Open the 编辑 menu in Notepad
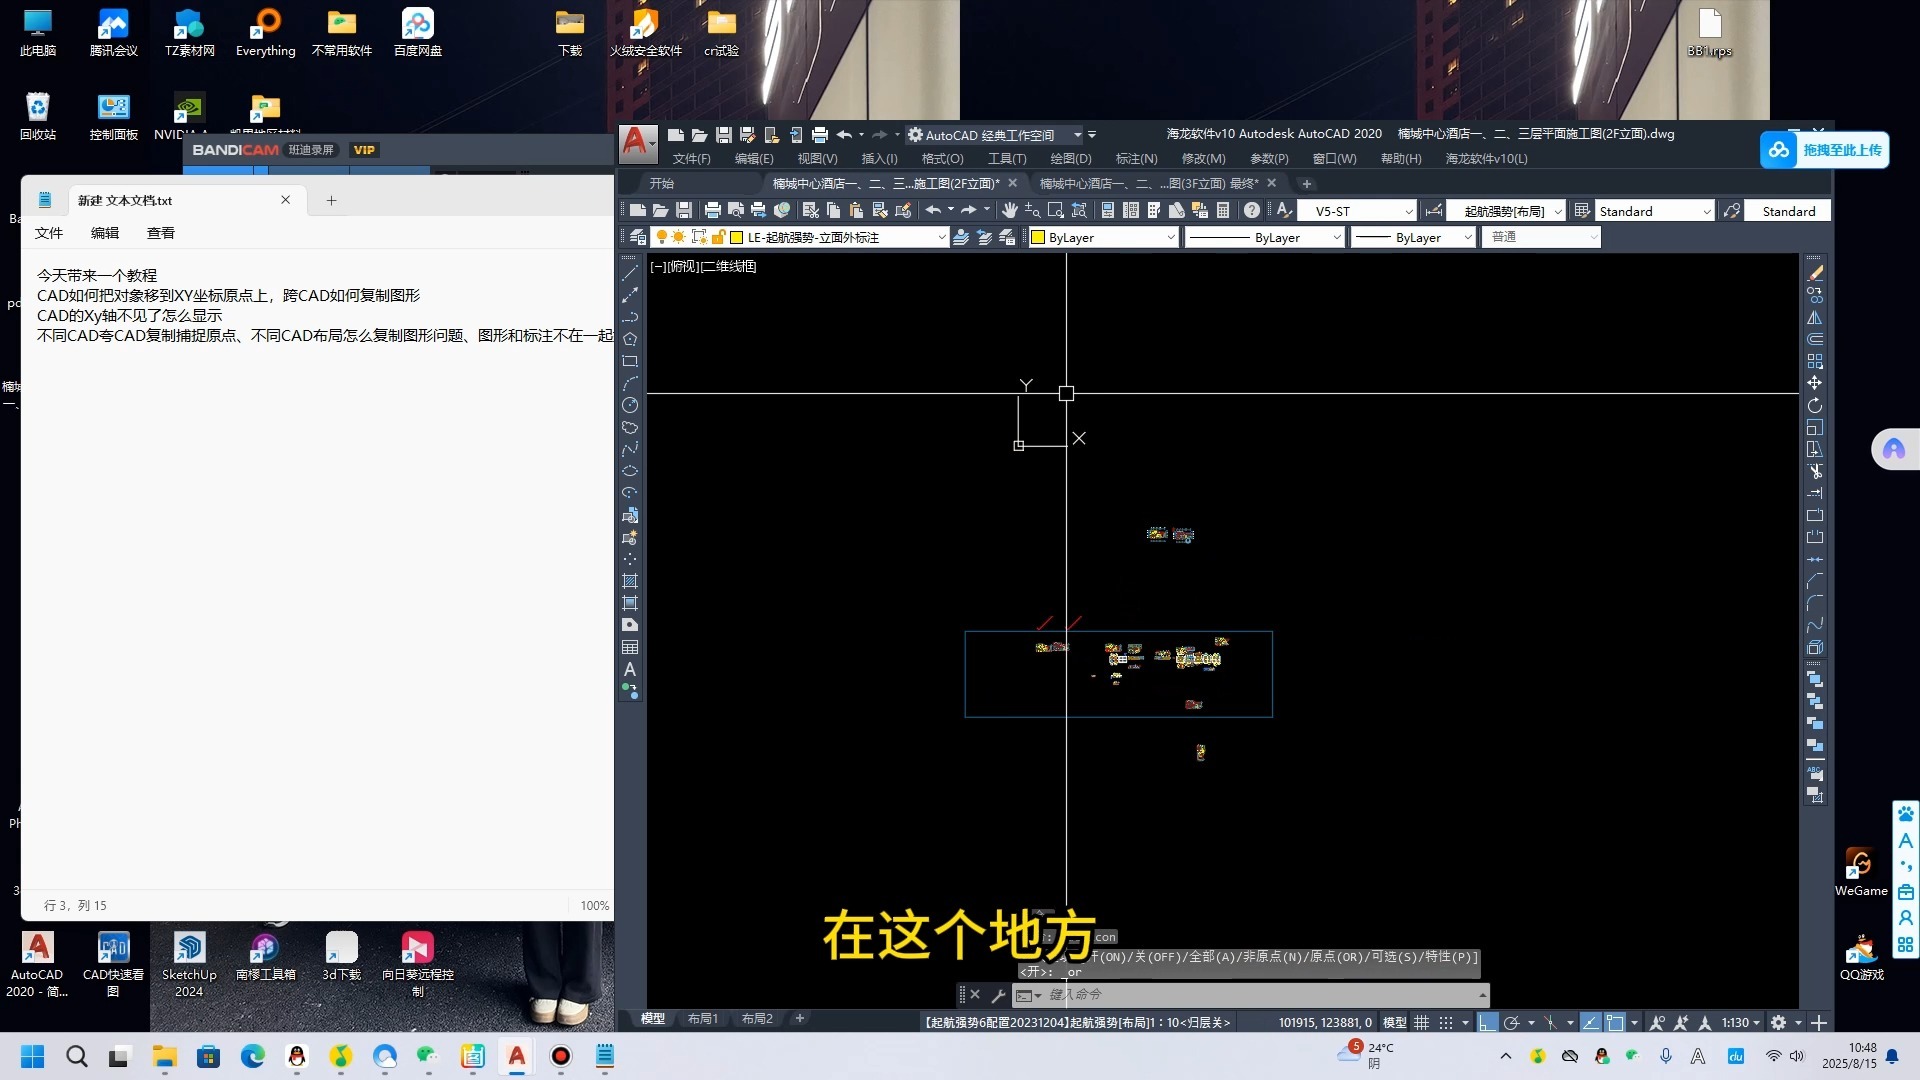 tap(105, 233)
